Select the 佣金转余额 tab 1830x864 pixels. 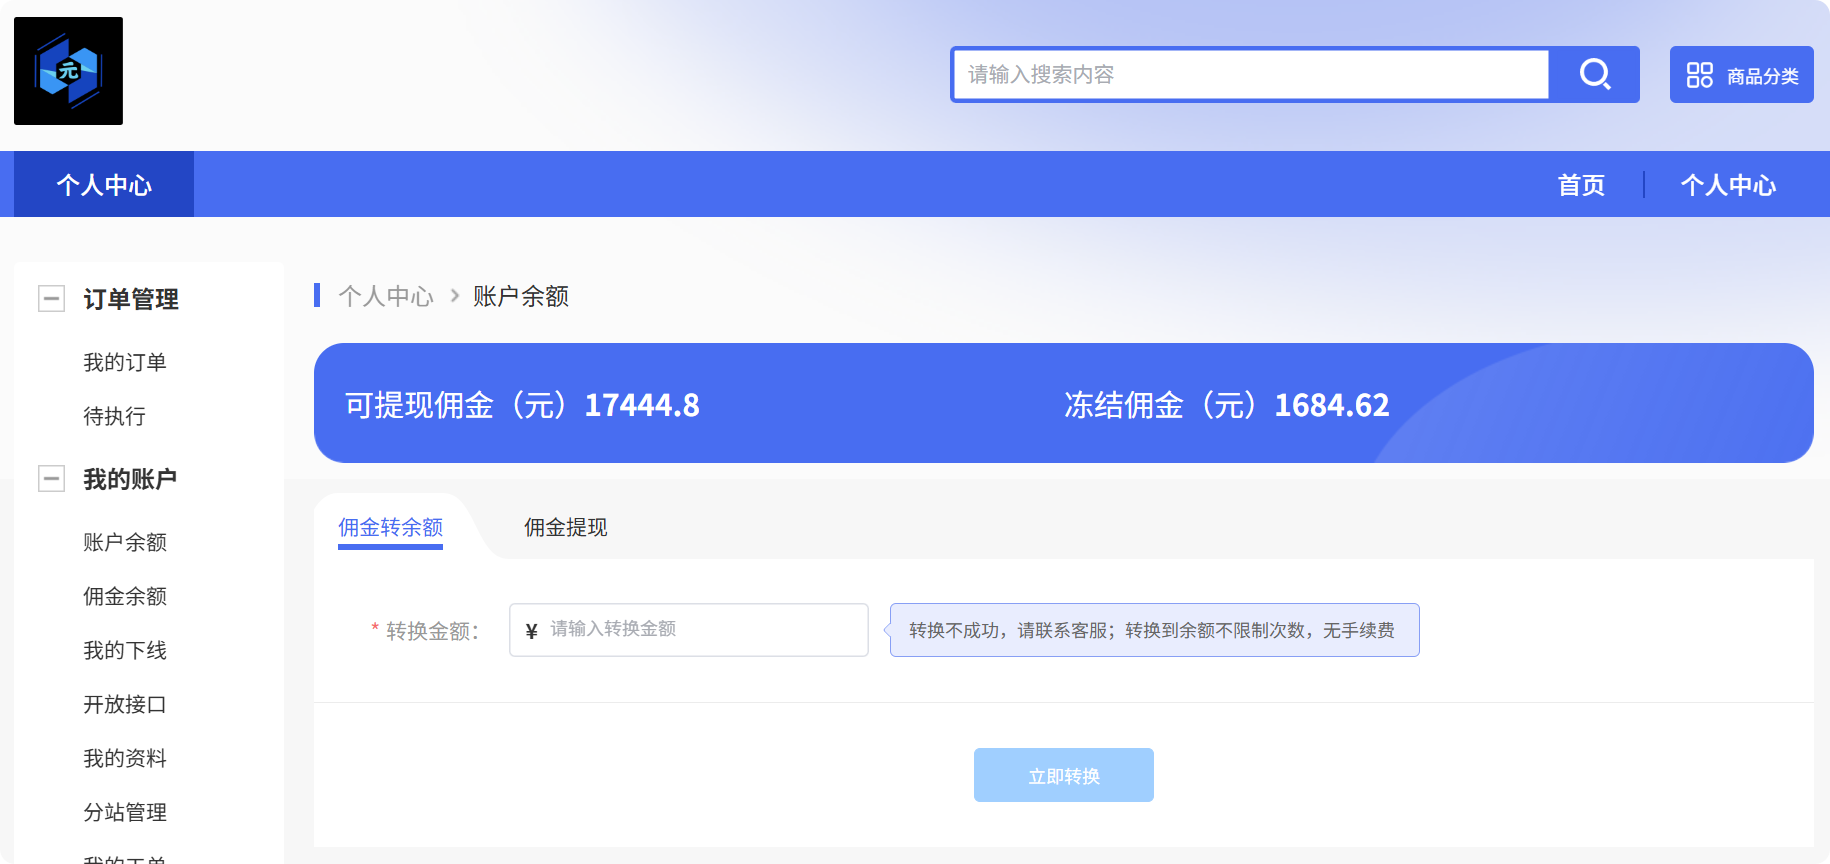tap(390, 528)
